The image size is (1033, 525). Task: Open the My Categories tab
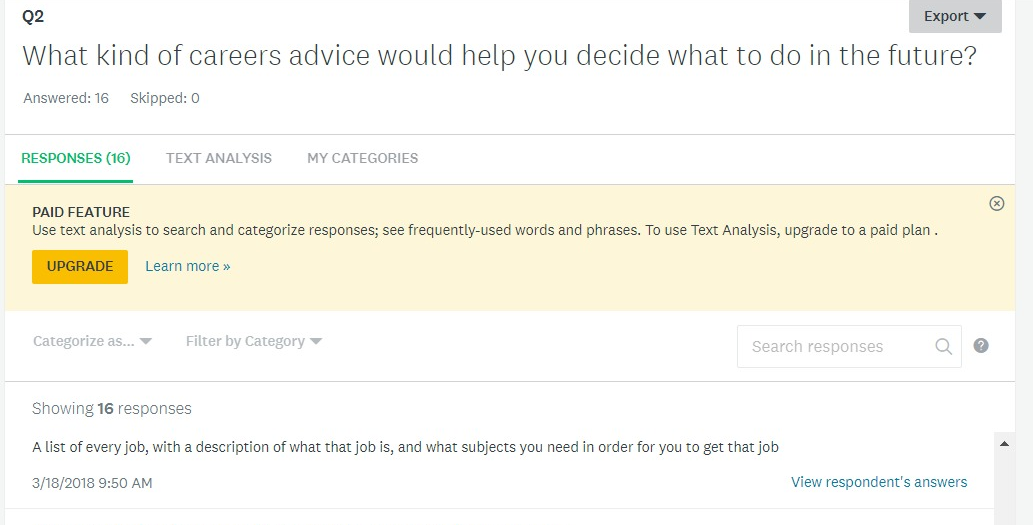pyautogui.click(x=363, y=158)
